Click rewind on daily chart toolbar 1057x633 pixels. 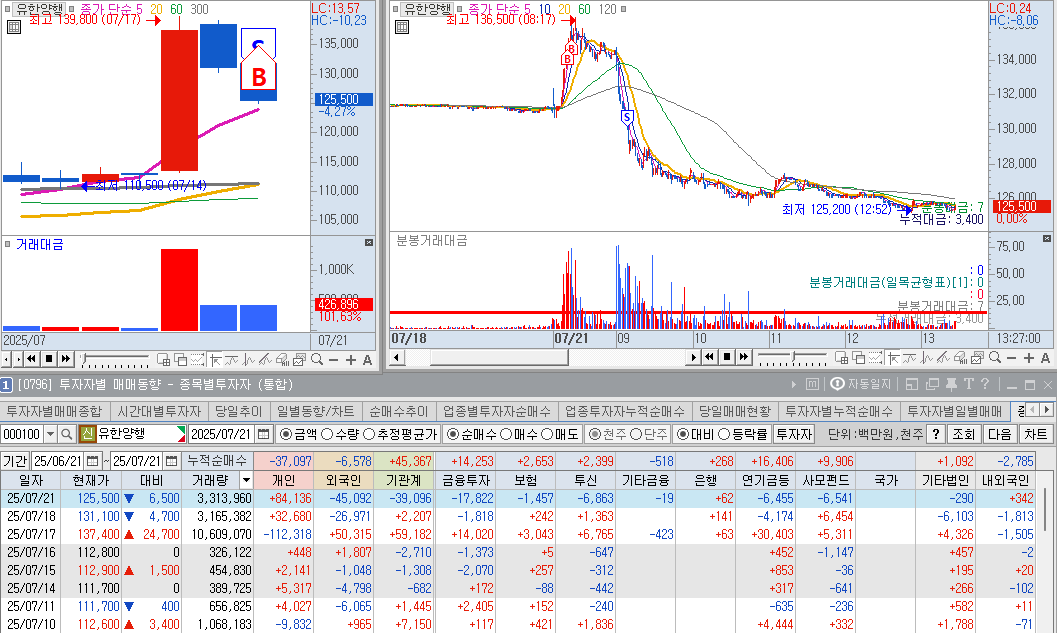(x=31, y=359)
